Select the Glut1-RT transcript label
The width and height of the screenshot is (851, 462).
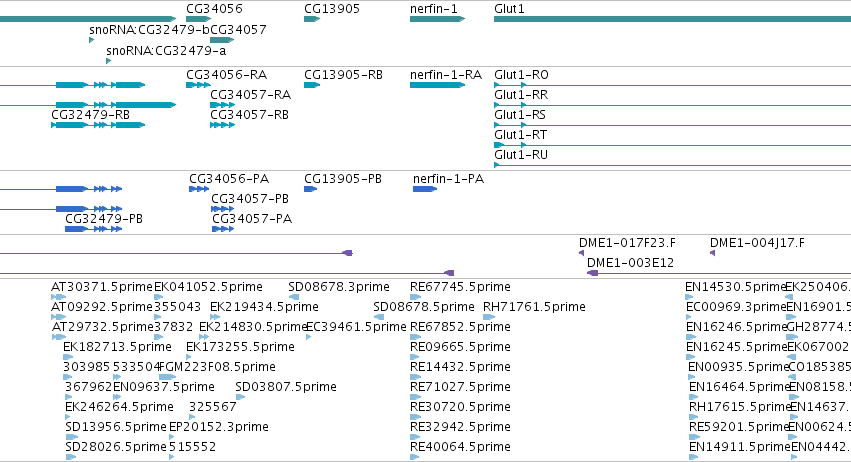click(x=520, y=135)
